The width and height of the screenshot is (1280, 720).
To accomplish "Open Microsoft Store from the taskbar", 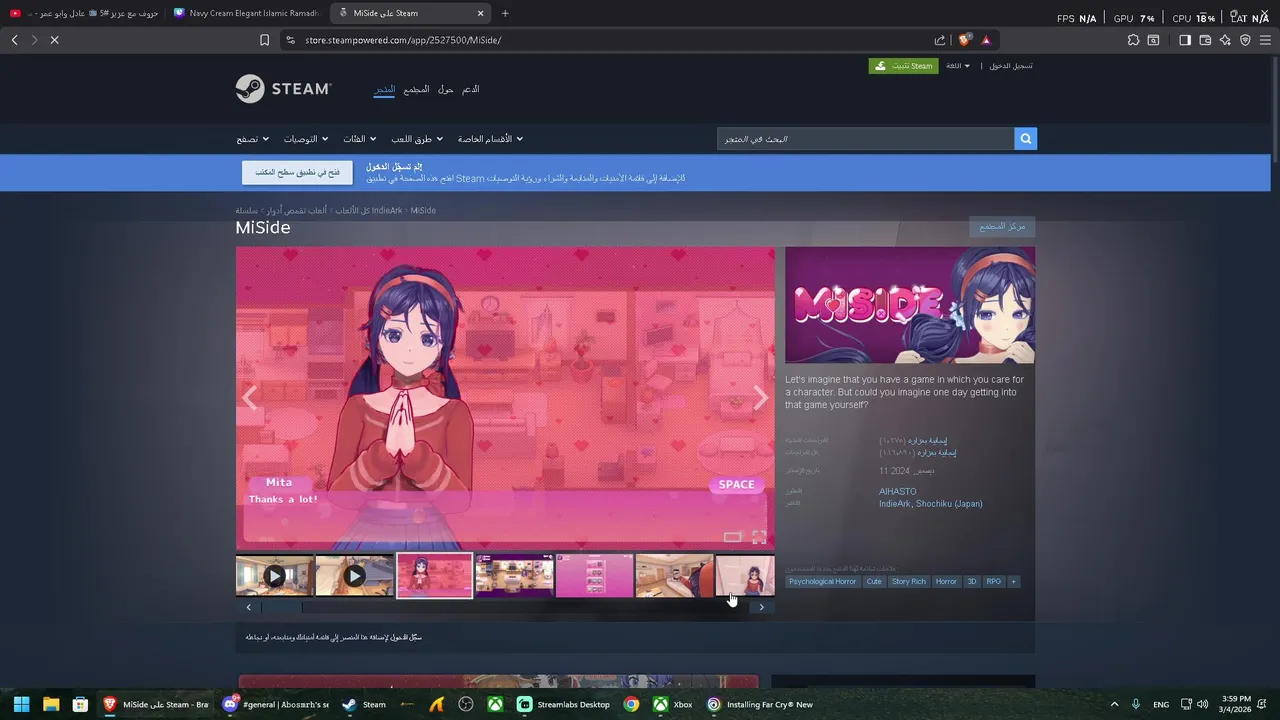I will click(x=80, y=704).
